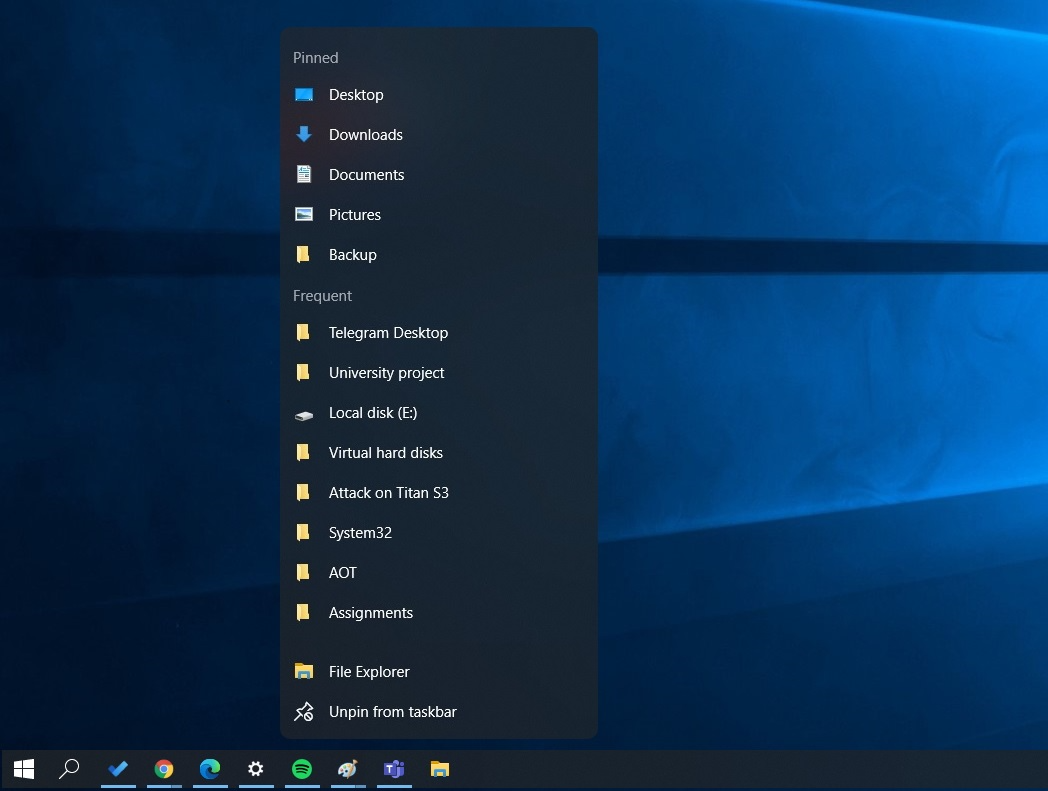Open Microsoft Teams from the taskbar

[x=394, y=770]
